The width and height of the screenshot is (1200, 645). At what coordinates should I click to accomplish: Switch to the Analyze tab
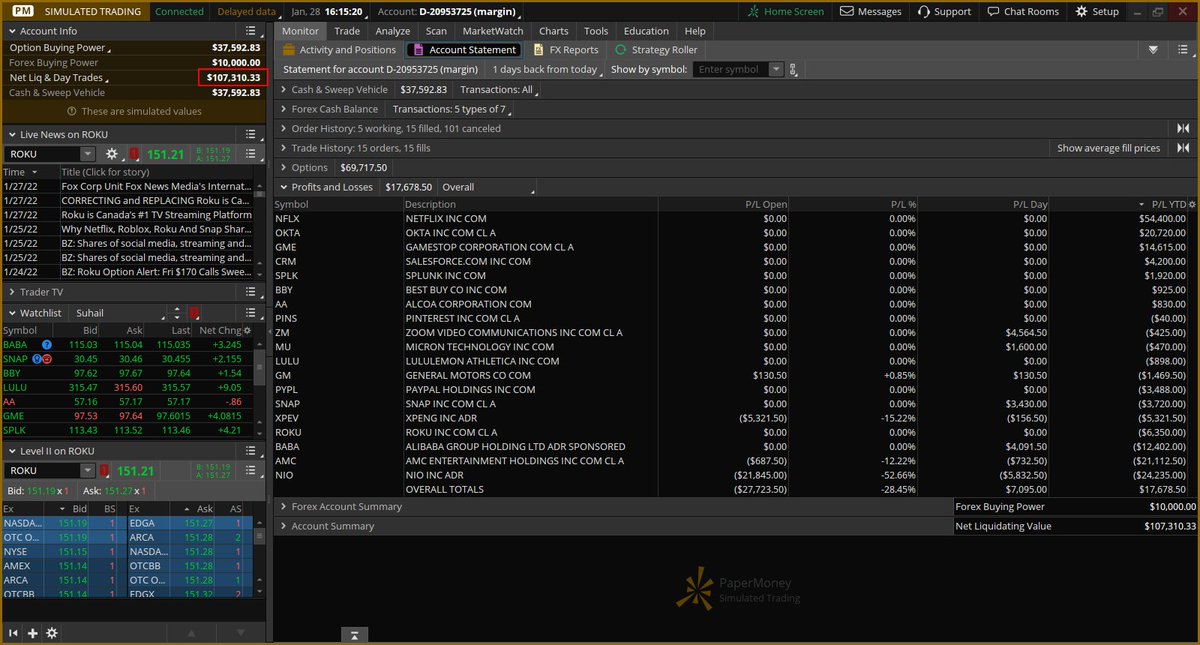(x=392, y=31)
